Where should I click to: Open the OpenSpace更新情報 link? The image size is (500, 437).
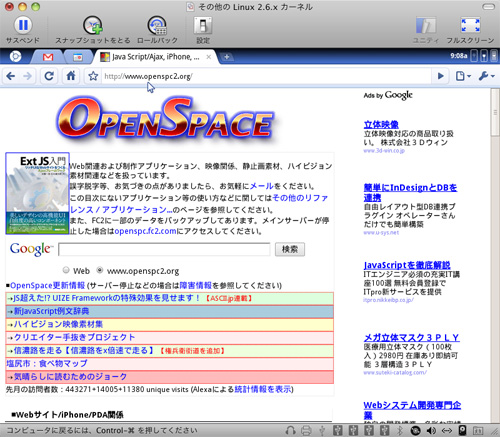coord(48,286)
